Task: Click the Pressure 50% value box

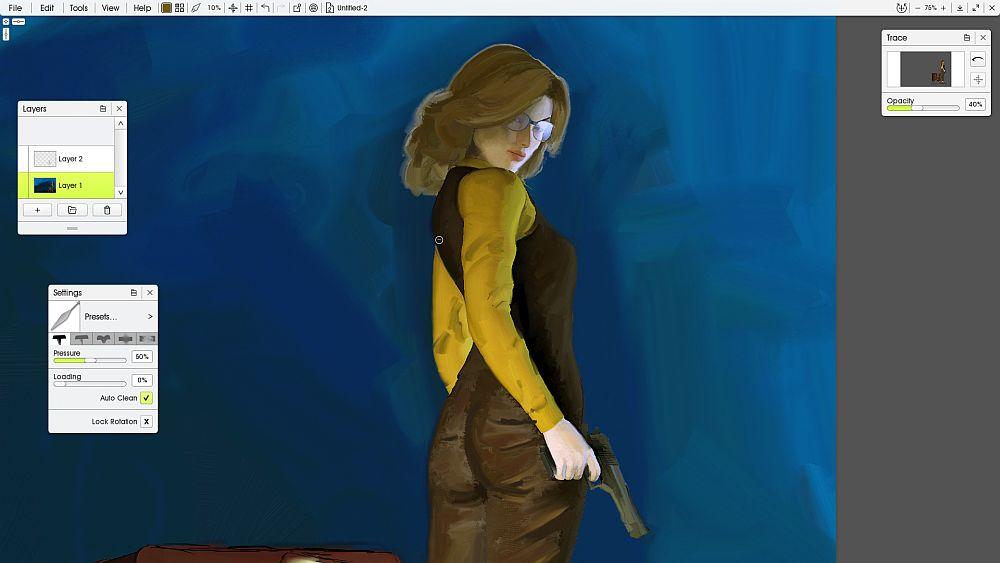Action: [142, 357]
